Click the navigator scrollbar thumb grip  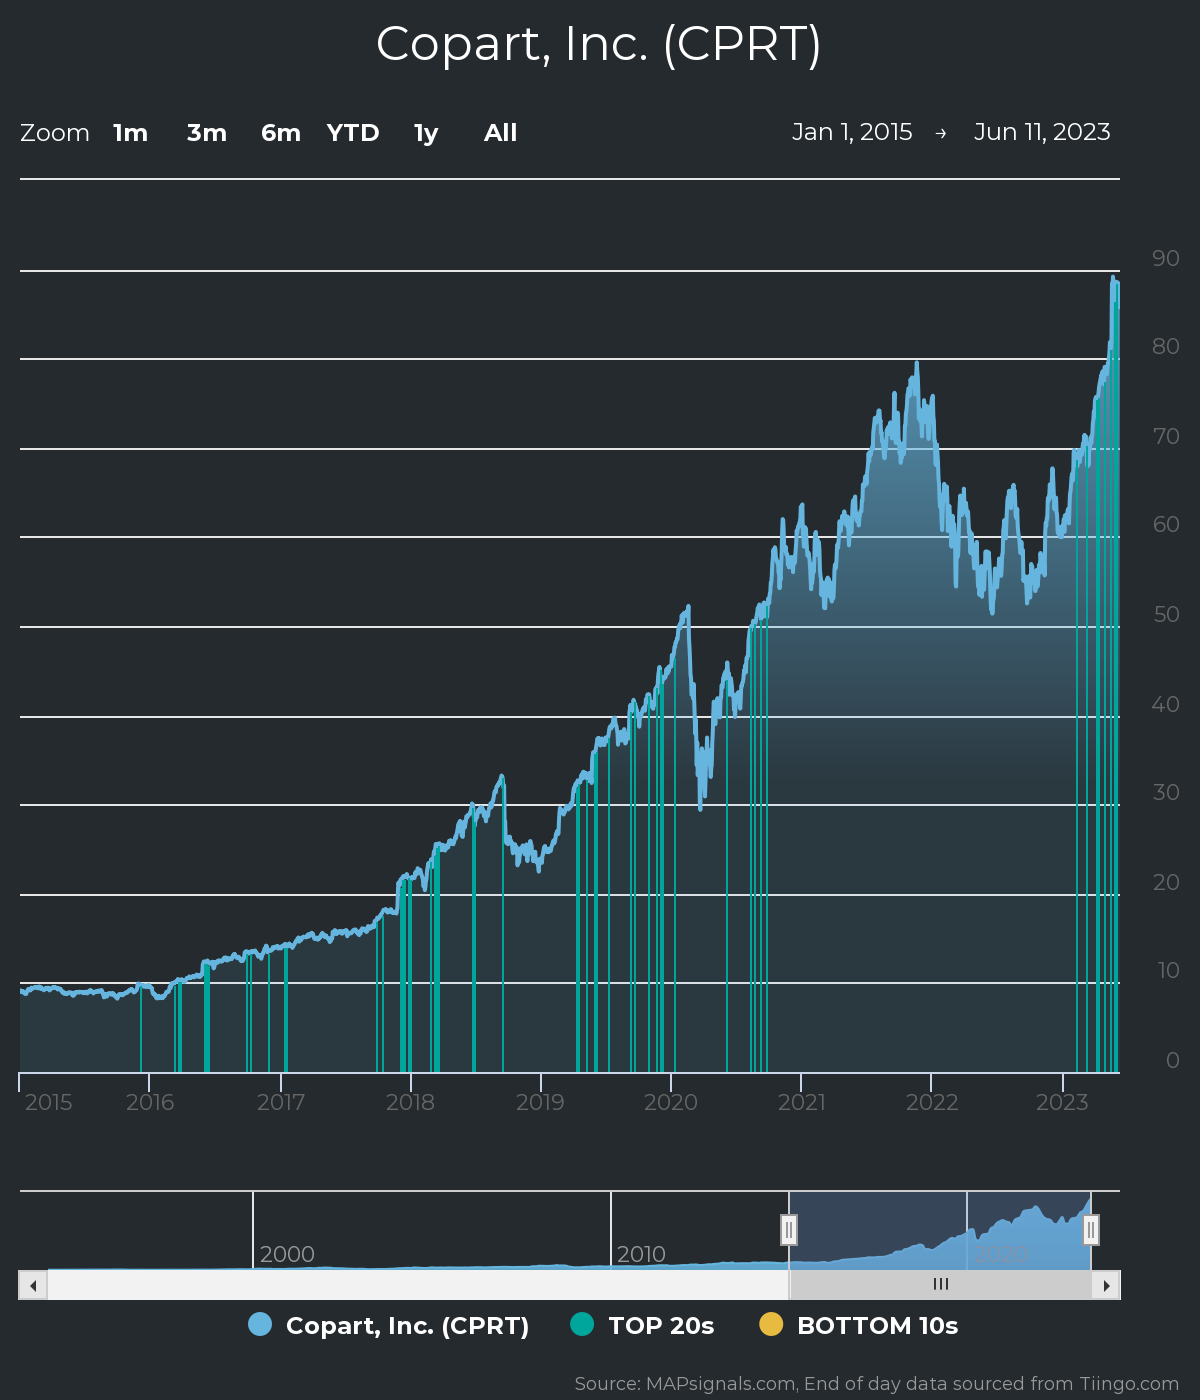pyautogui.click(x=940, y=1284)
